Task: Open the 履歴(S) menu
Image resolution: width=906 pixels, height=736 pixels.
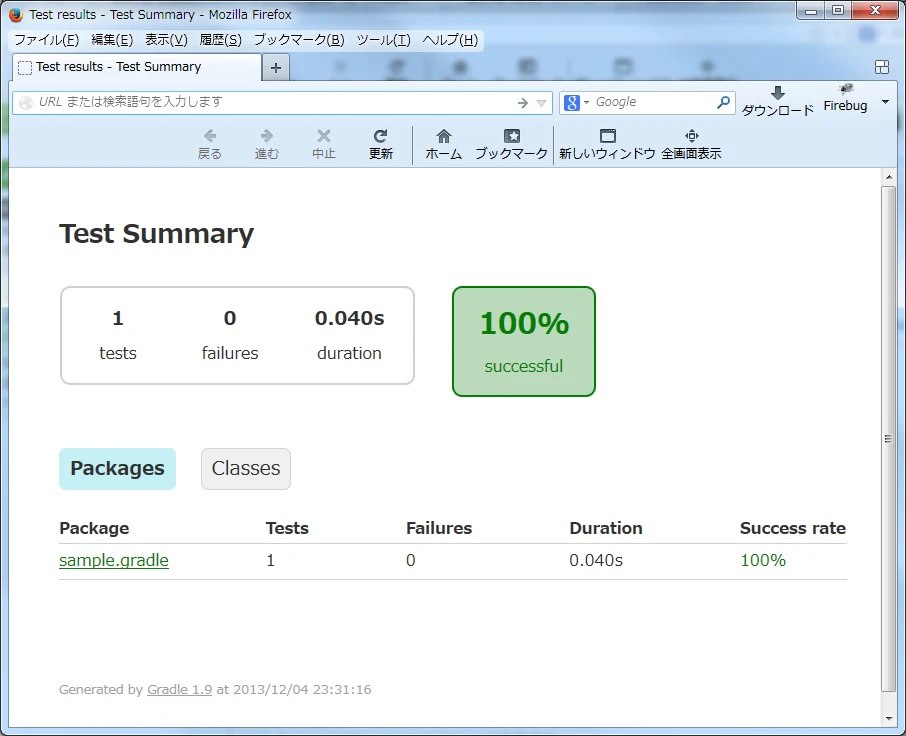Action: [x=221, y=40]
